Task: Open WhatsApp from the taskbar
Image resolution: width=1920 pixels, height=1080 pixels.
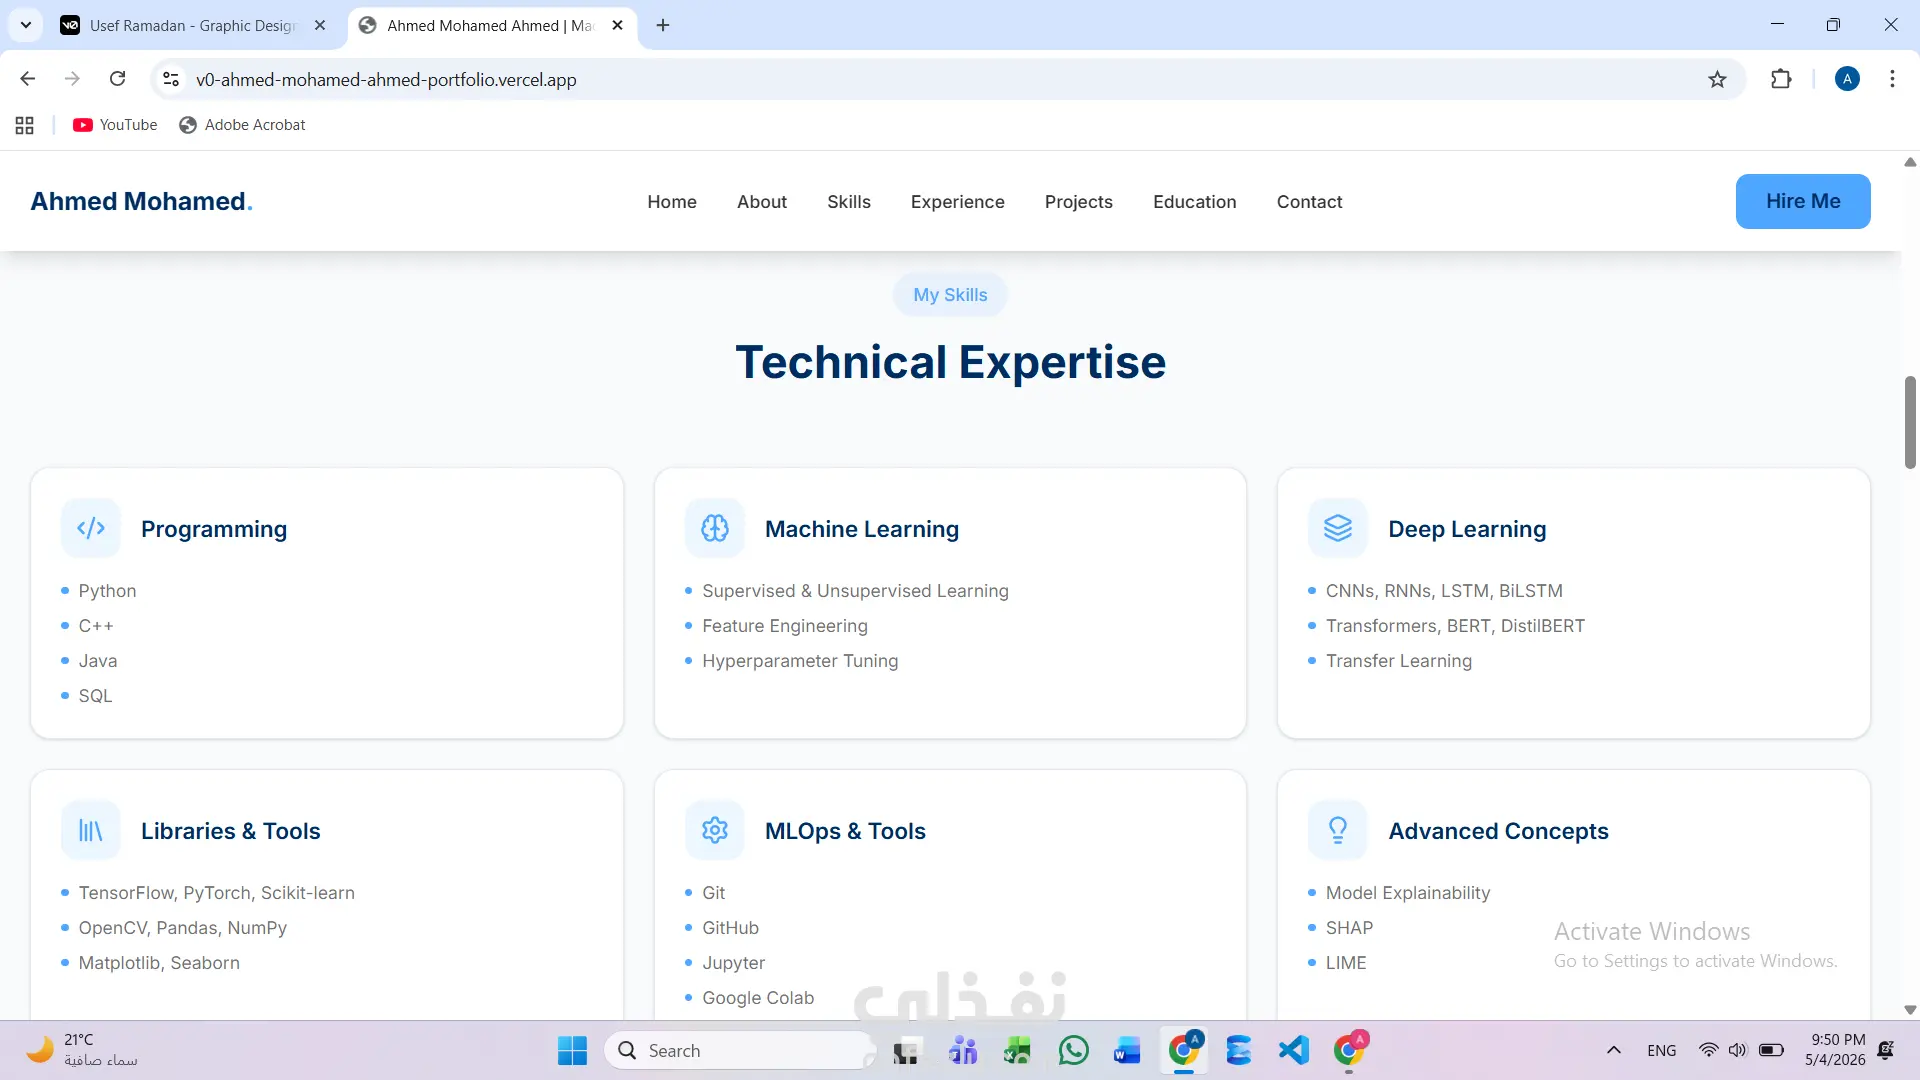Action: coord(1074,1051)
